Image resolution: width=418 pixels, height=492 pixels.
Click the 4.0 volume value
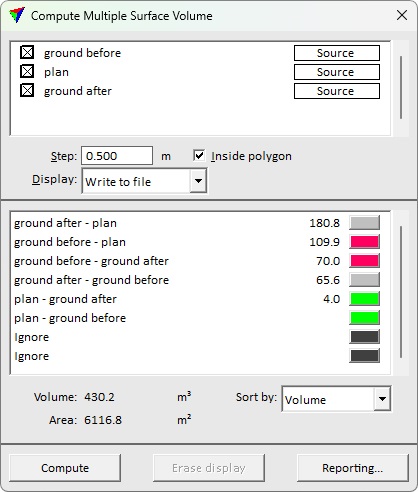pos(332,299)
